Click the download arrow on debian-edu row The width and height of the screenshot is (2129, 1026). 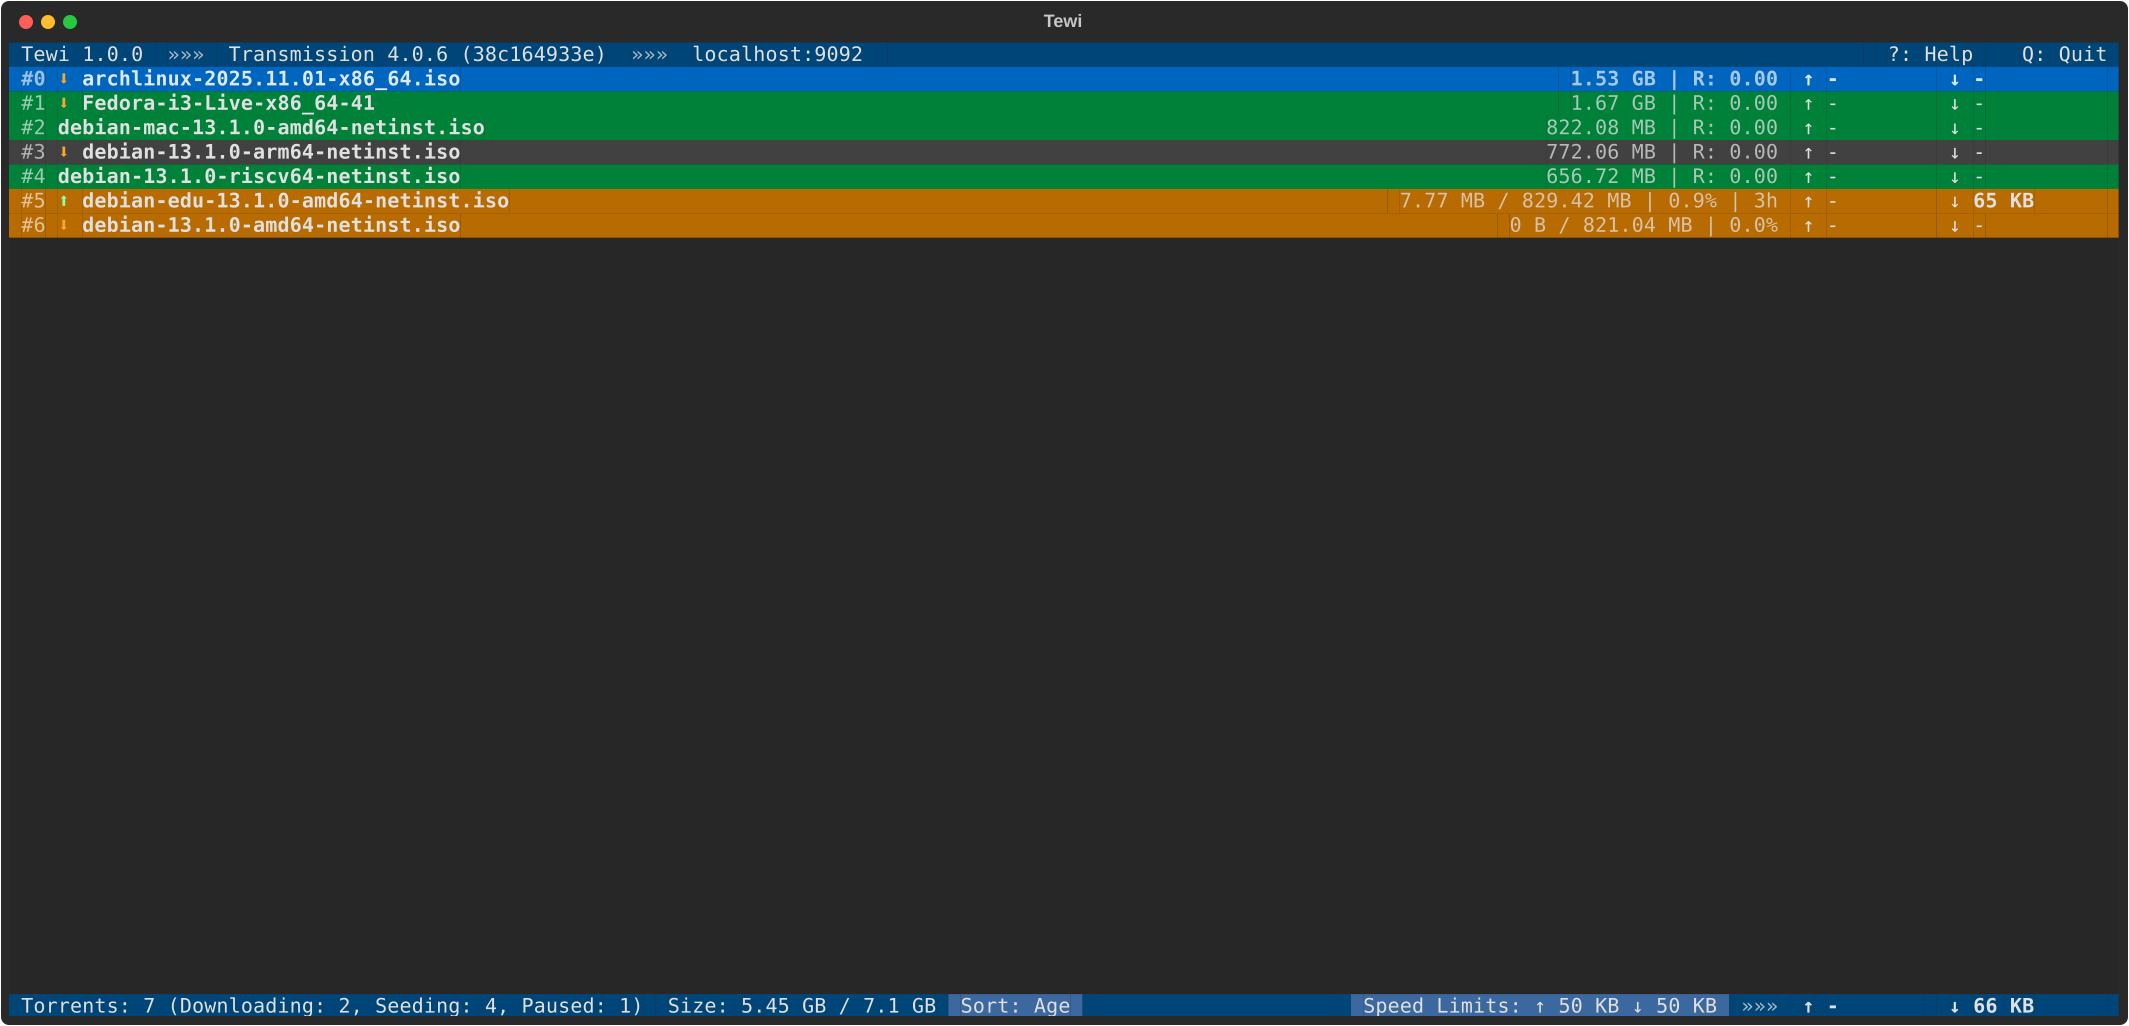tap(1955, 201)
